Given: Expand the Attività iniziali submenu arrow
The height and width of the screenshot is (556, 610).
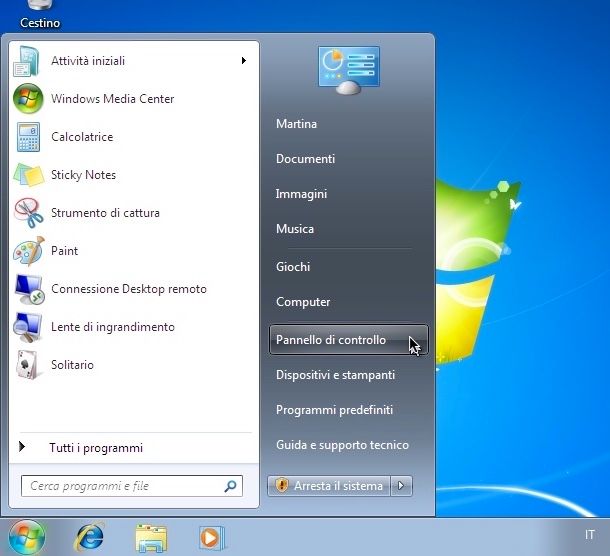Looking at the screenshot, I should point(244,60).
